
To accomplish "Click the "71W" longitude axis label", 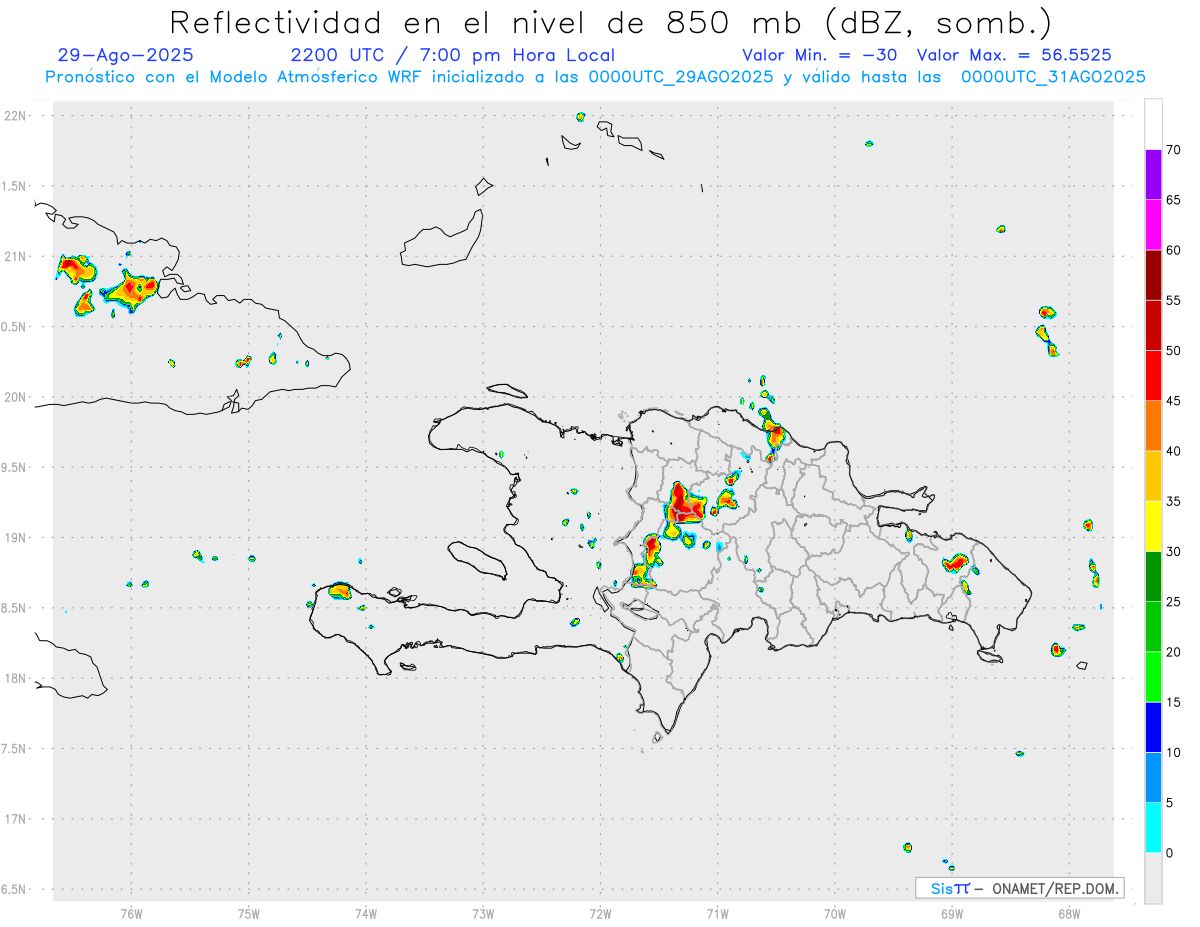I will 717,913.
